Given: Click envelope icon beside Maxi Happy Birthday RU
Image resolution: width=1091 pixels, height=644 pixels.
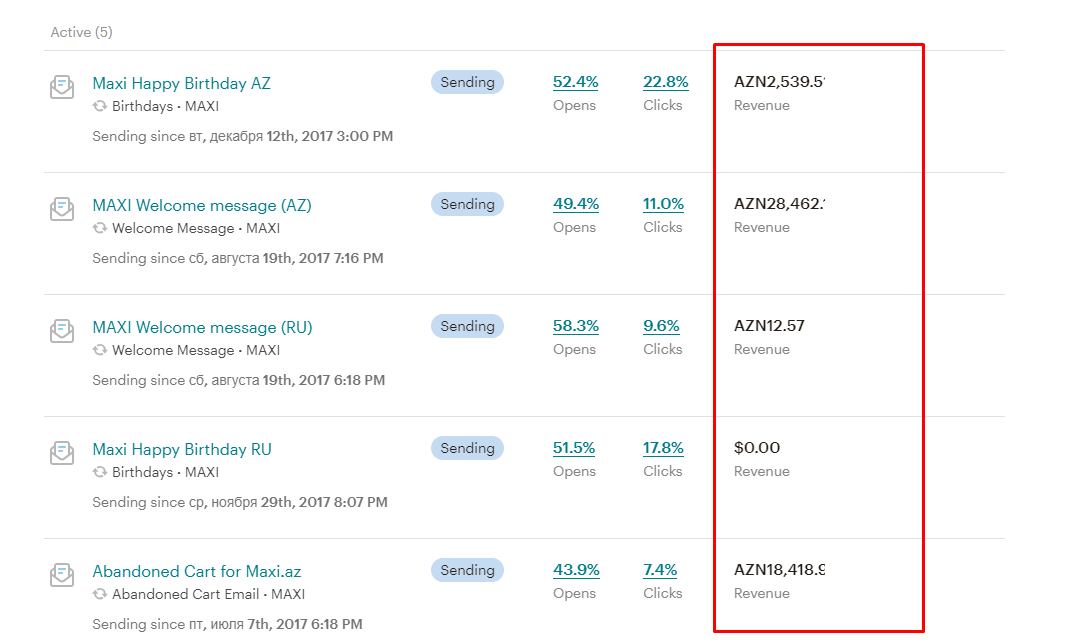Looking at the screenshot, I should pos(62,453).
